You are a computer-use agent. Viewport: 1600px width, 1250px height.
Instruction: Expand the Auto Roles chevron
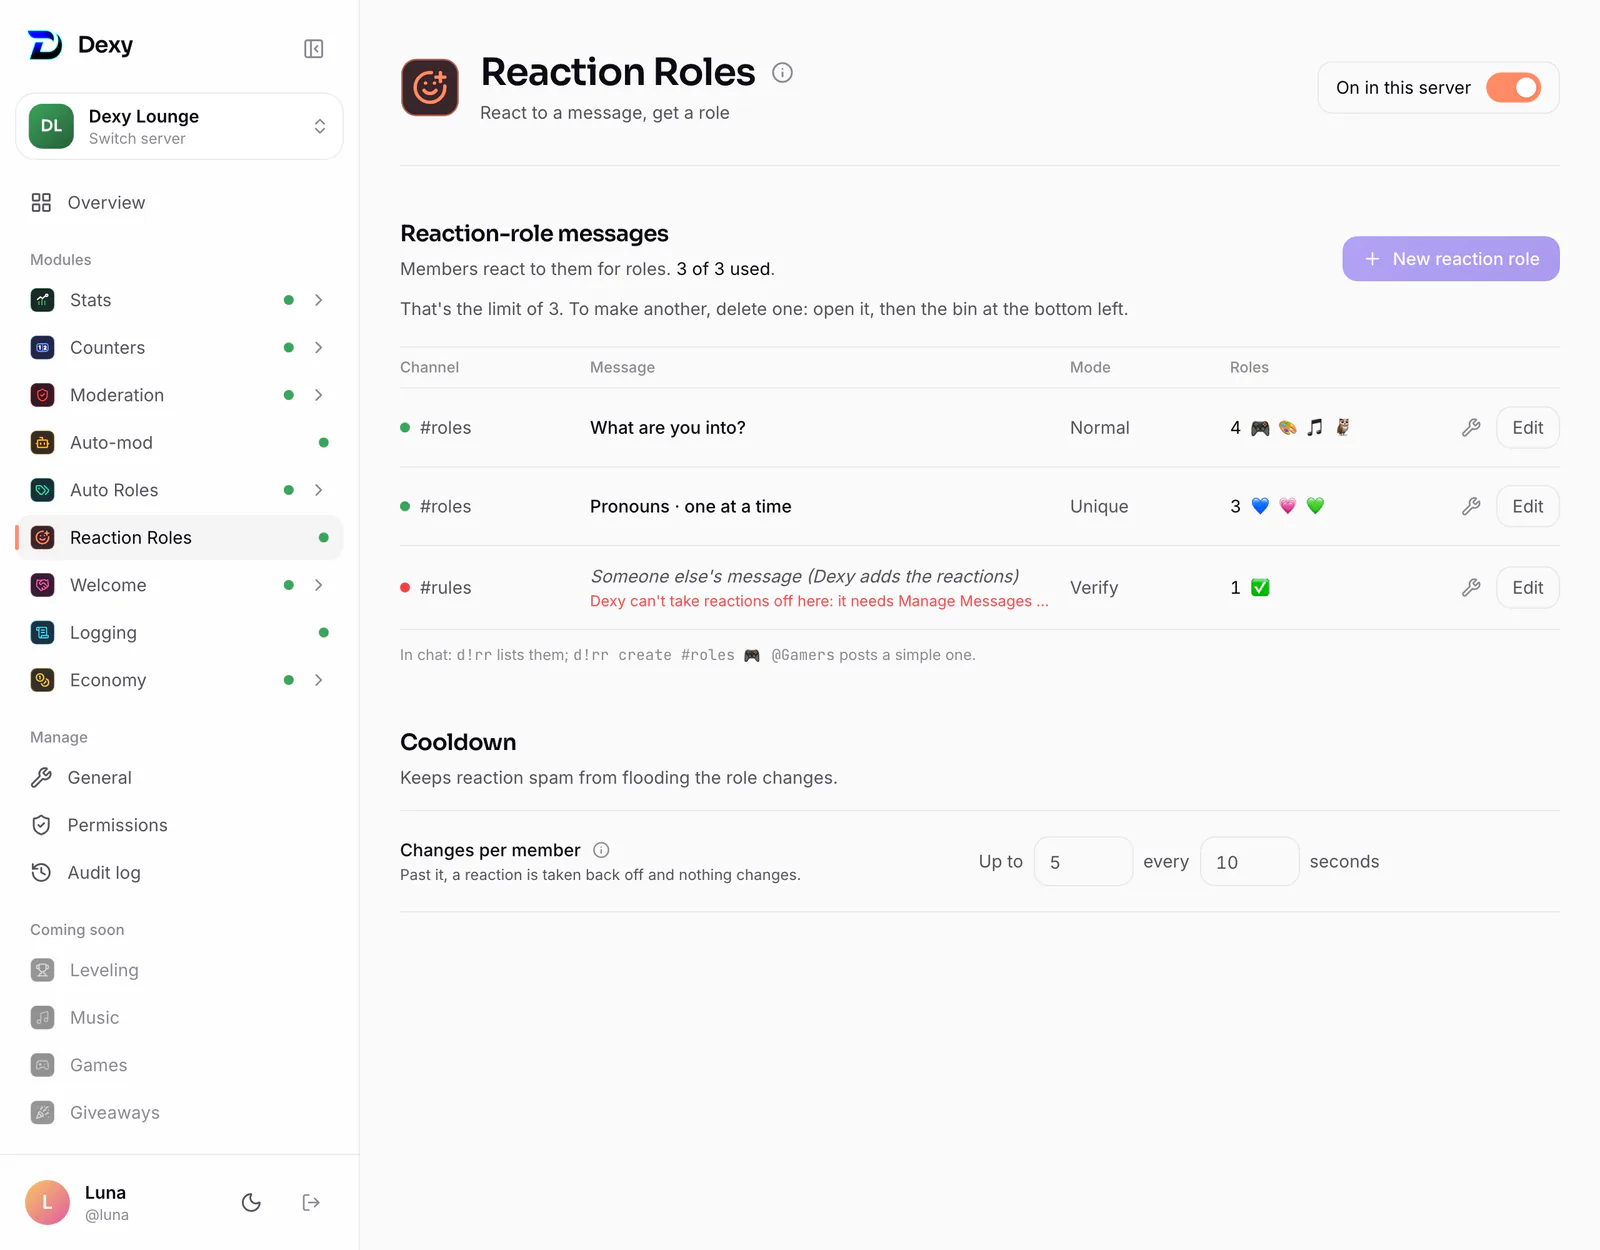(x=319, y=490)
